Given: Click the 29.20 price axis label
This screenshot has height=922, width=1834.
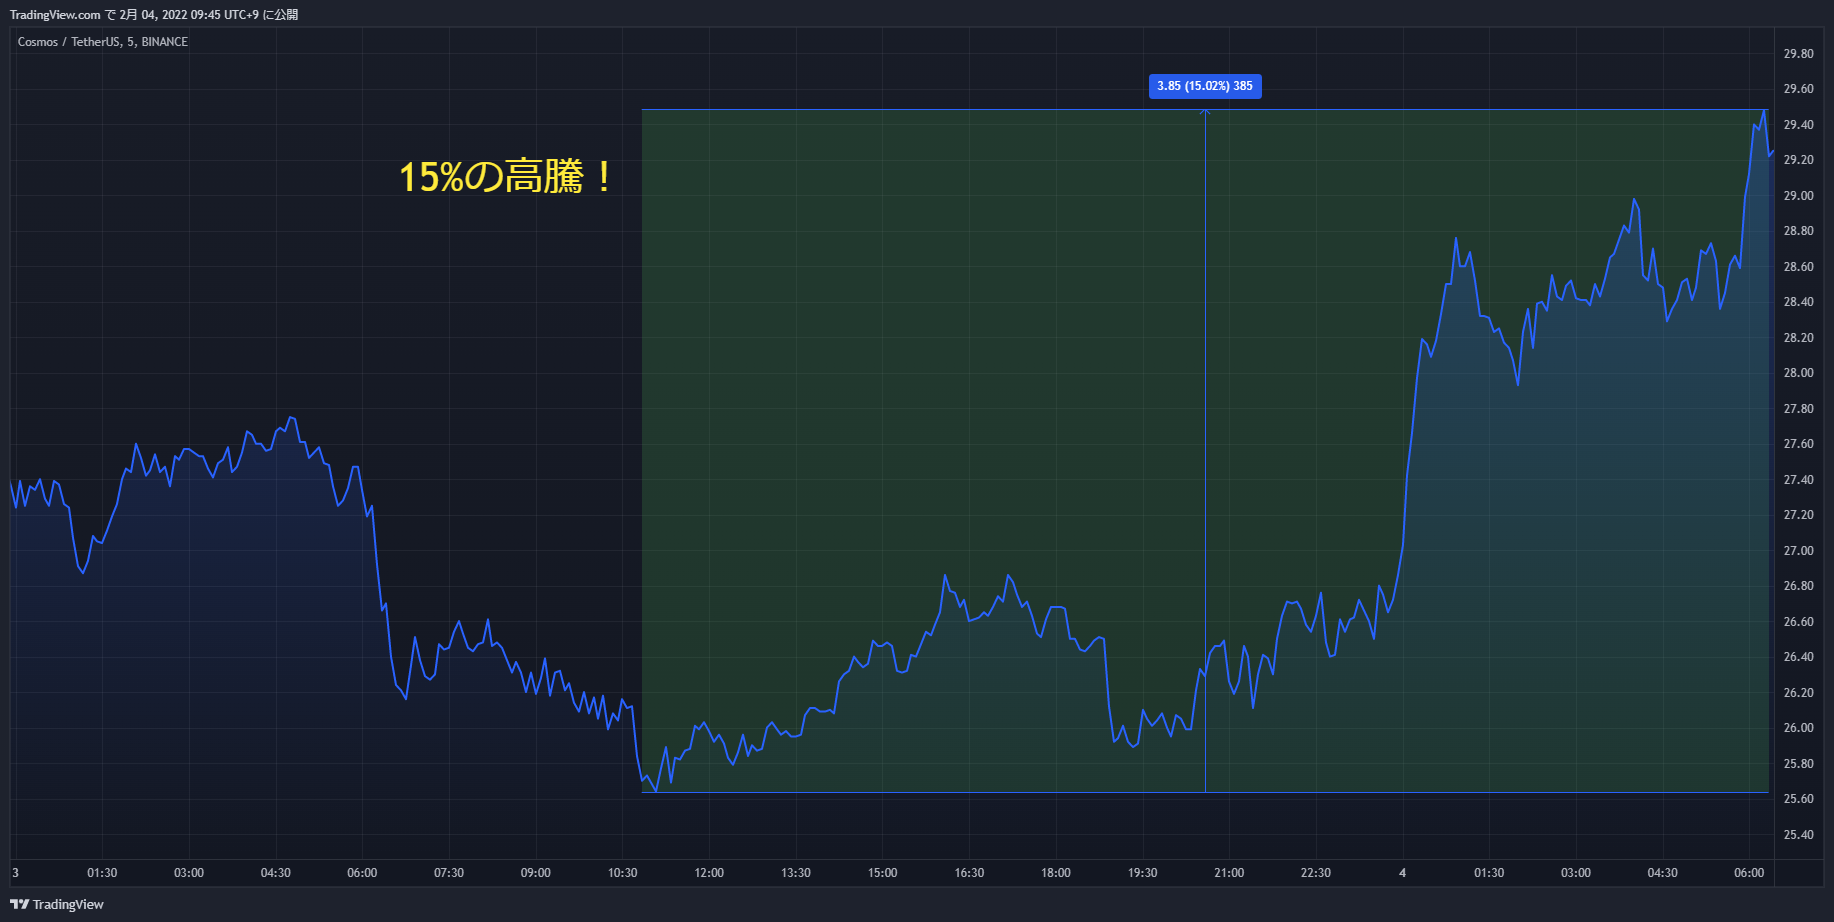Looking at the screenshot, I should [1798, 160].
